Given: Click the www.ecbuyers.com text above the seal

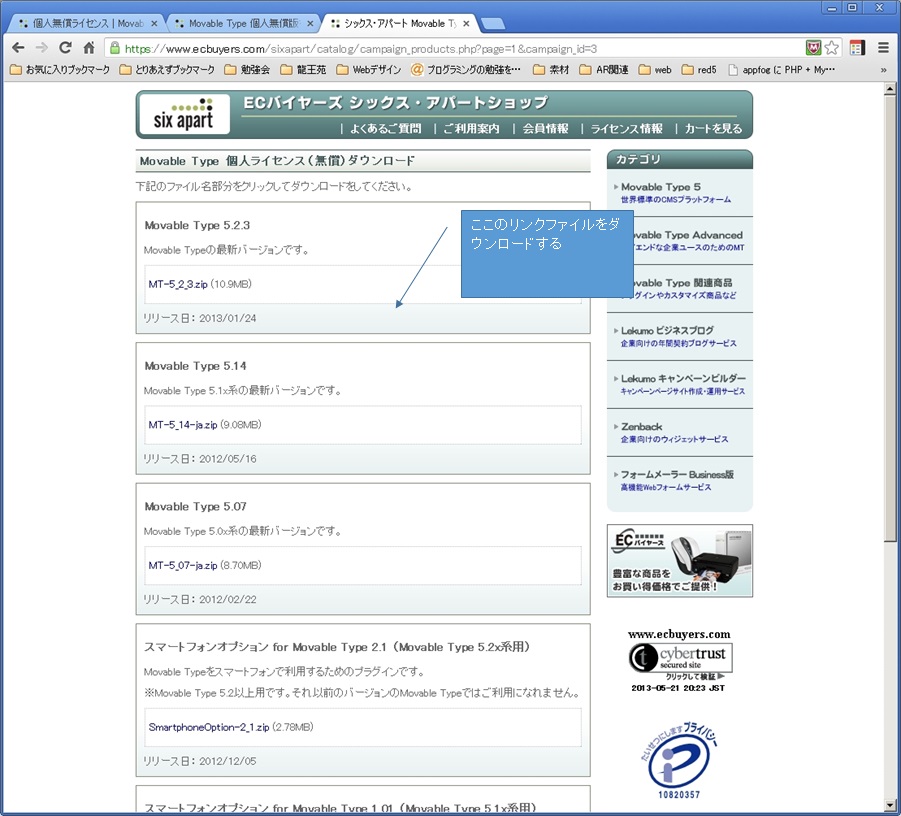Looking at the screenshot, I should tap(679, 634).
